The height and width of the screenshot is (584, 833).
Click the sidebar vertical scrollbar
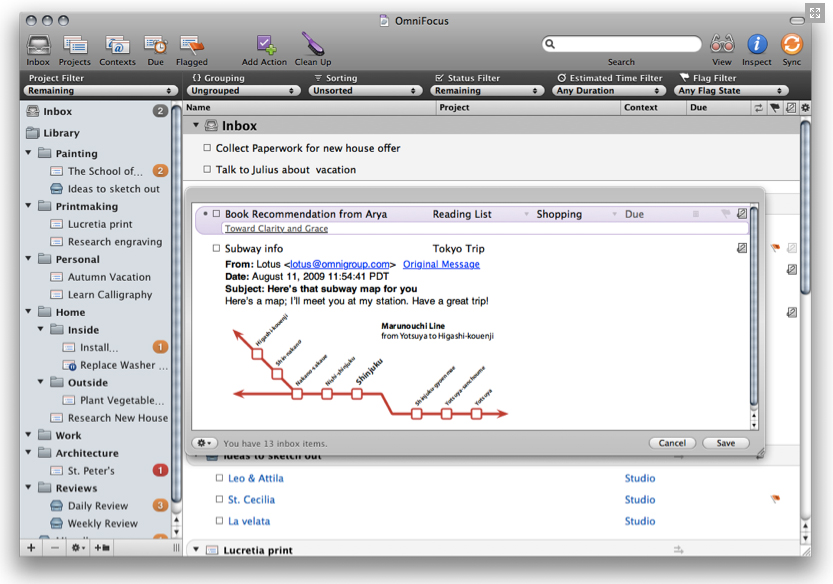click(x=177, y=303)
